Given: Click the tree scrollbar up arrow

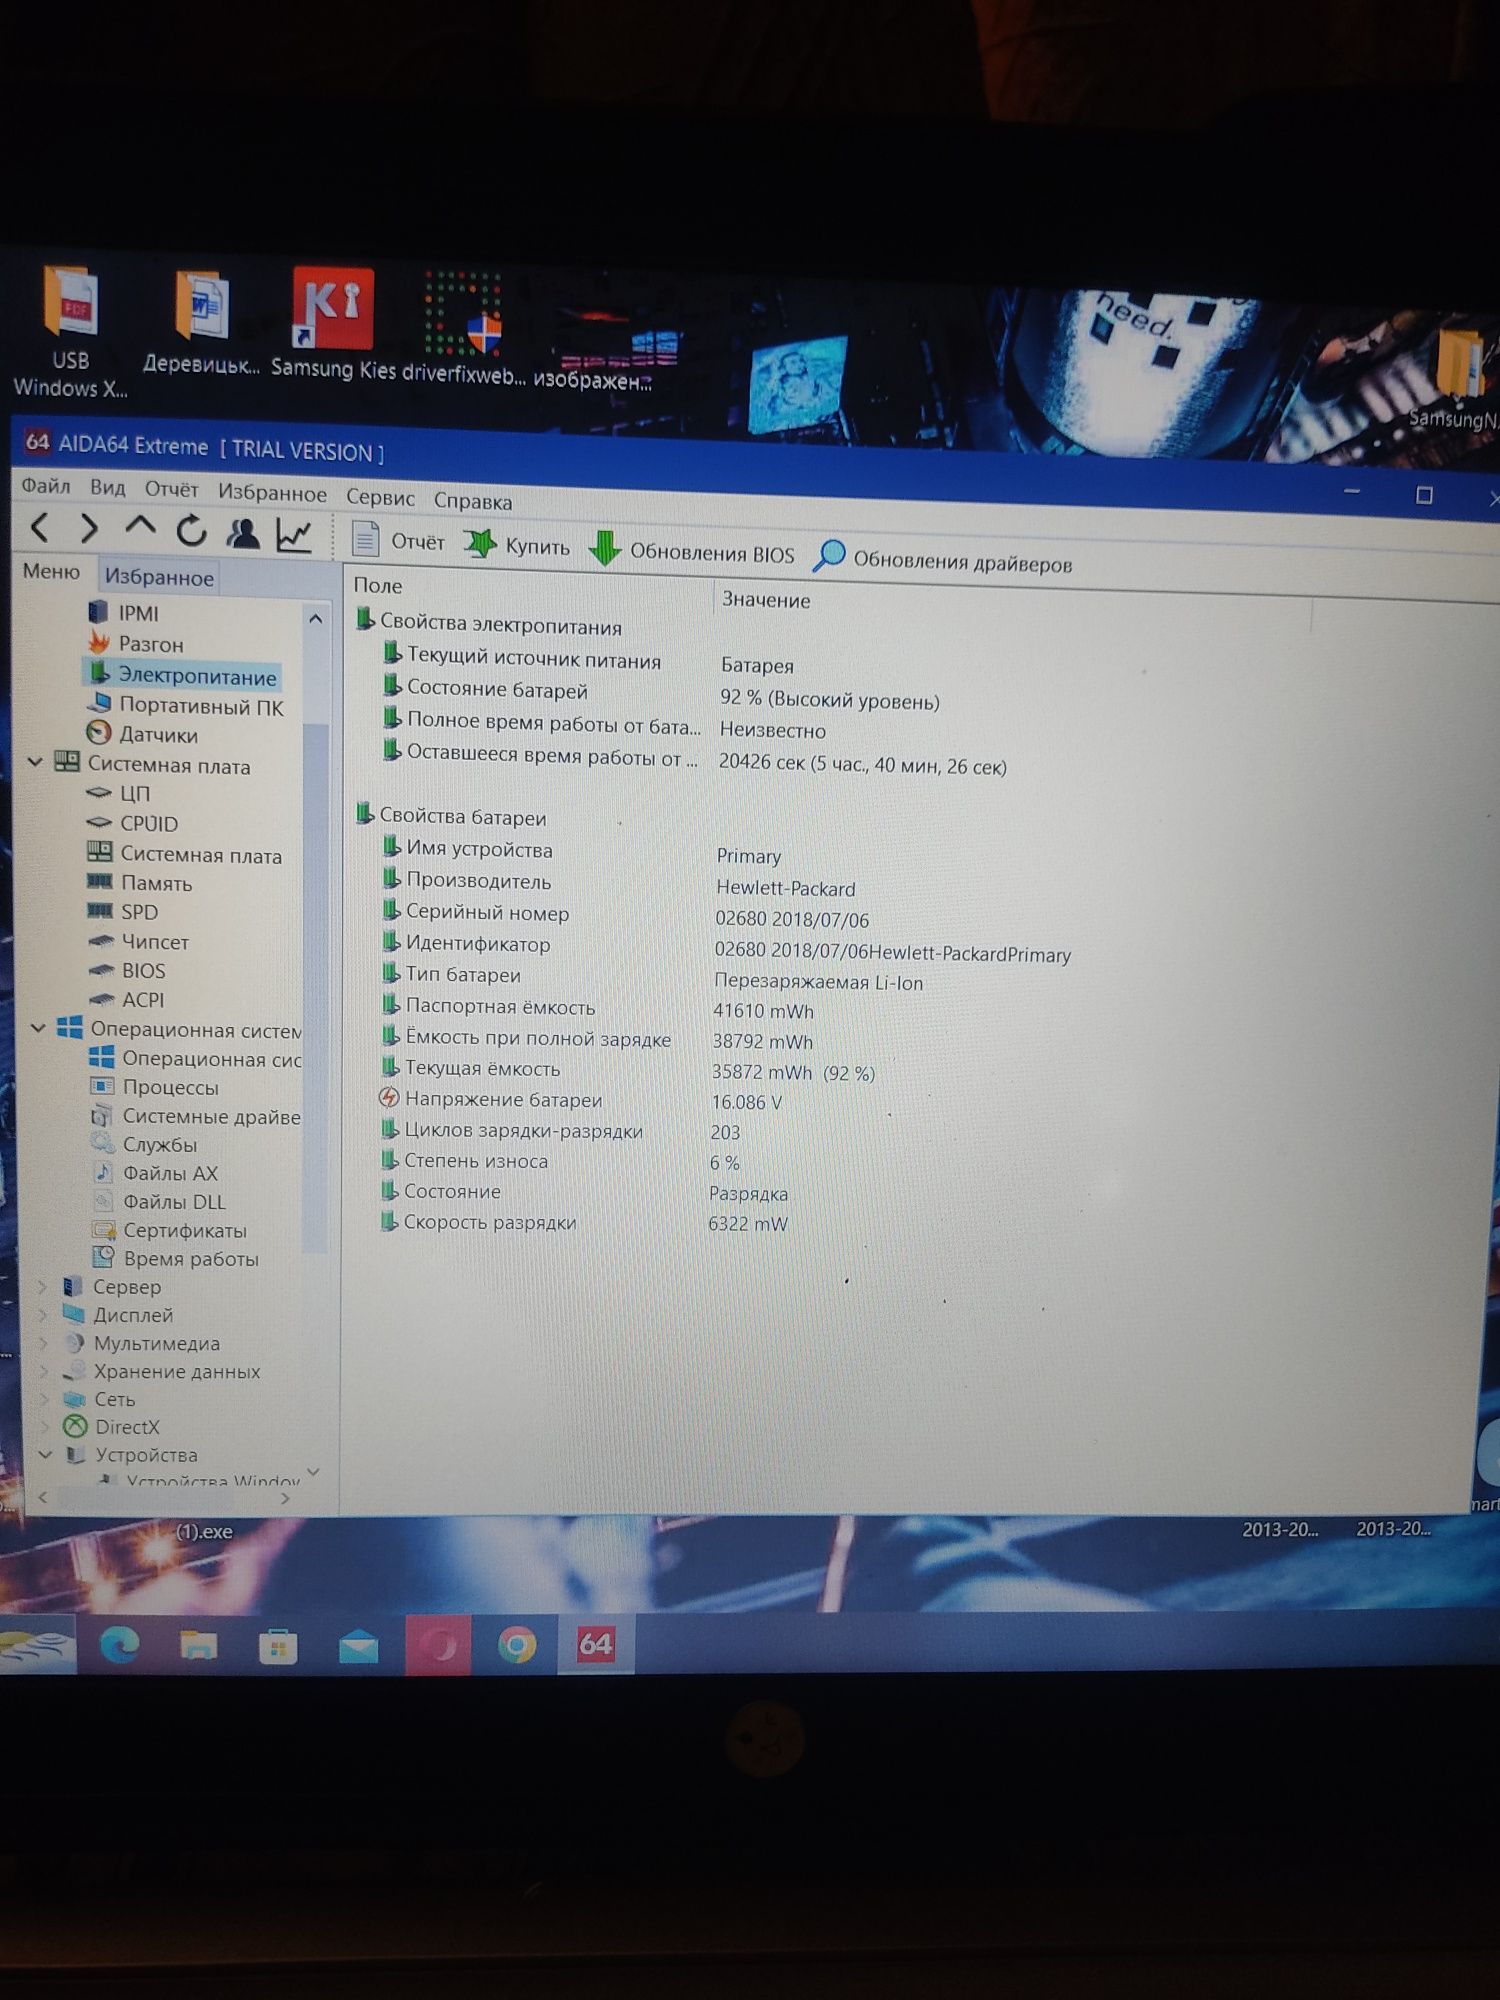Looking at the screenshot, I should click(x=315, y=619).
